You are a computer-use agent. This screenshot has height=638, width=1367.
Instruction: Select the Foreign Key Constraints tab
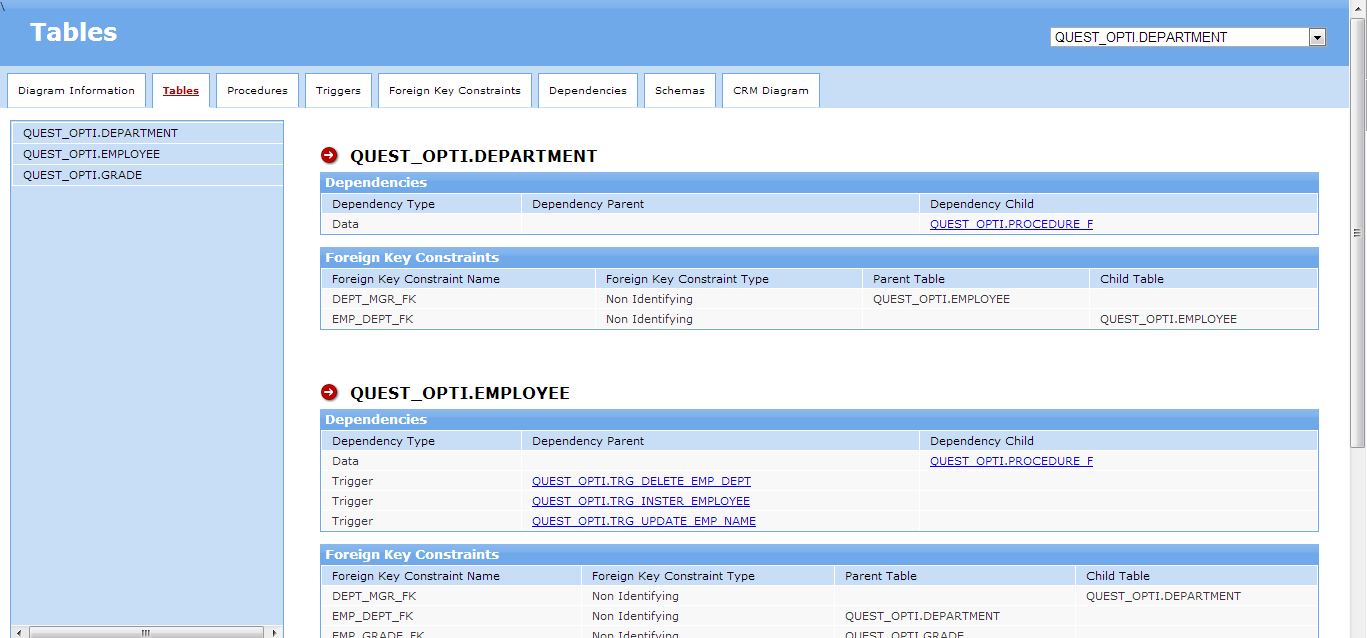coord(454,91)
